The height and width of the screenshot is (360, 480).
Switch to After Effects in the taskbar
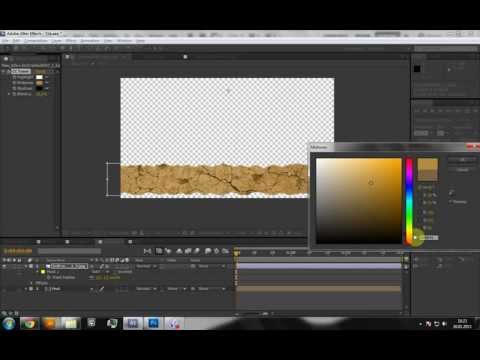point(133,323)
